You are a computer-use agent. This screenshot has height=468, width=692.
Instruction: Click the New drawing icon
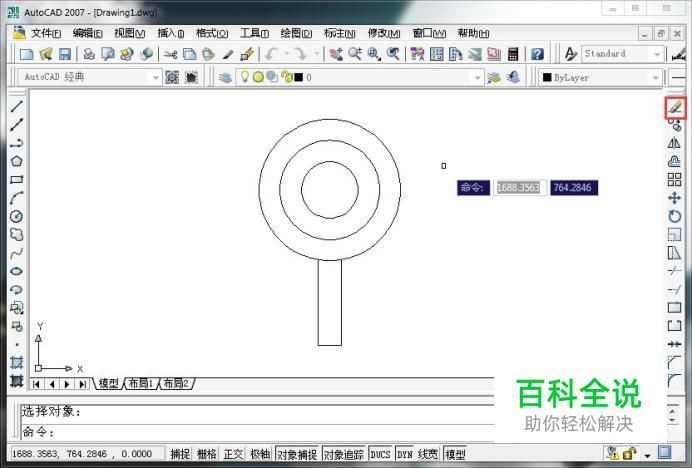26,54
